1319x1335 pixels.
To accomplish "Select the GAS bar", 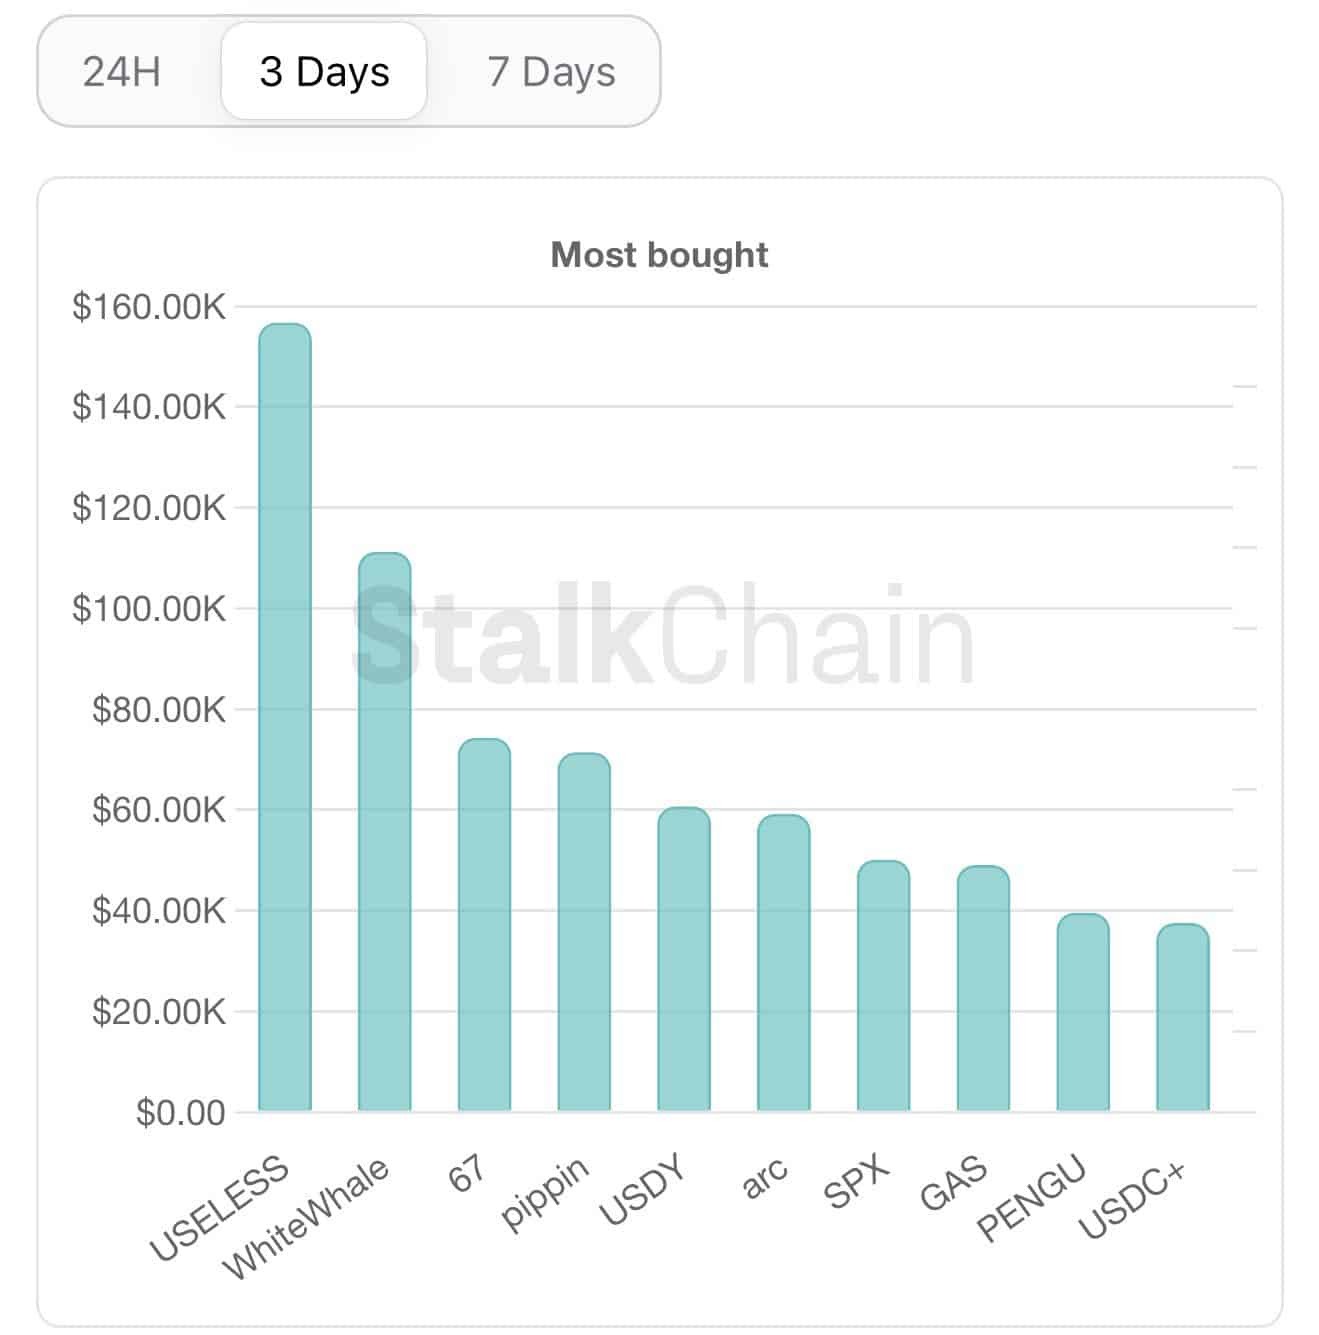I will point(983,989).
